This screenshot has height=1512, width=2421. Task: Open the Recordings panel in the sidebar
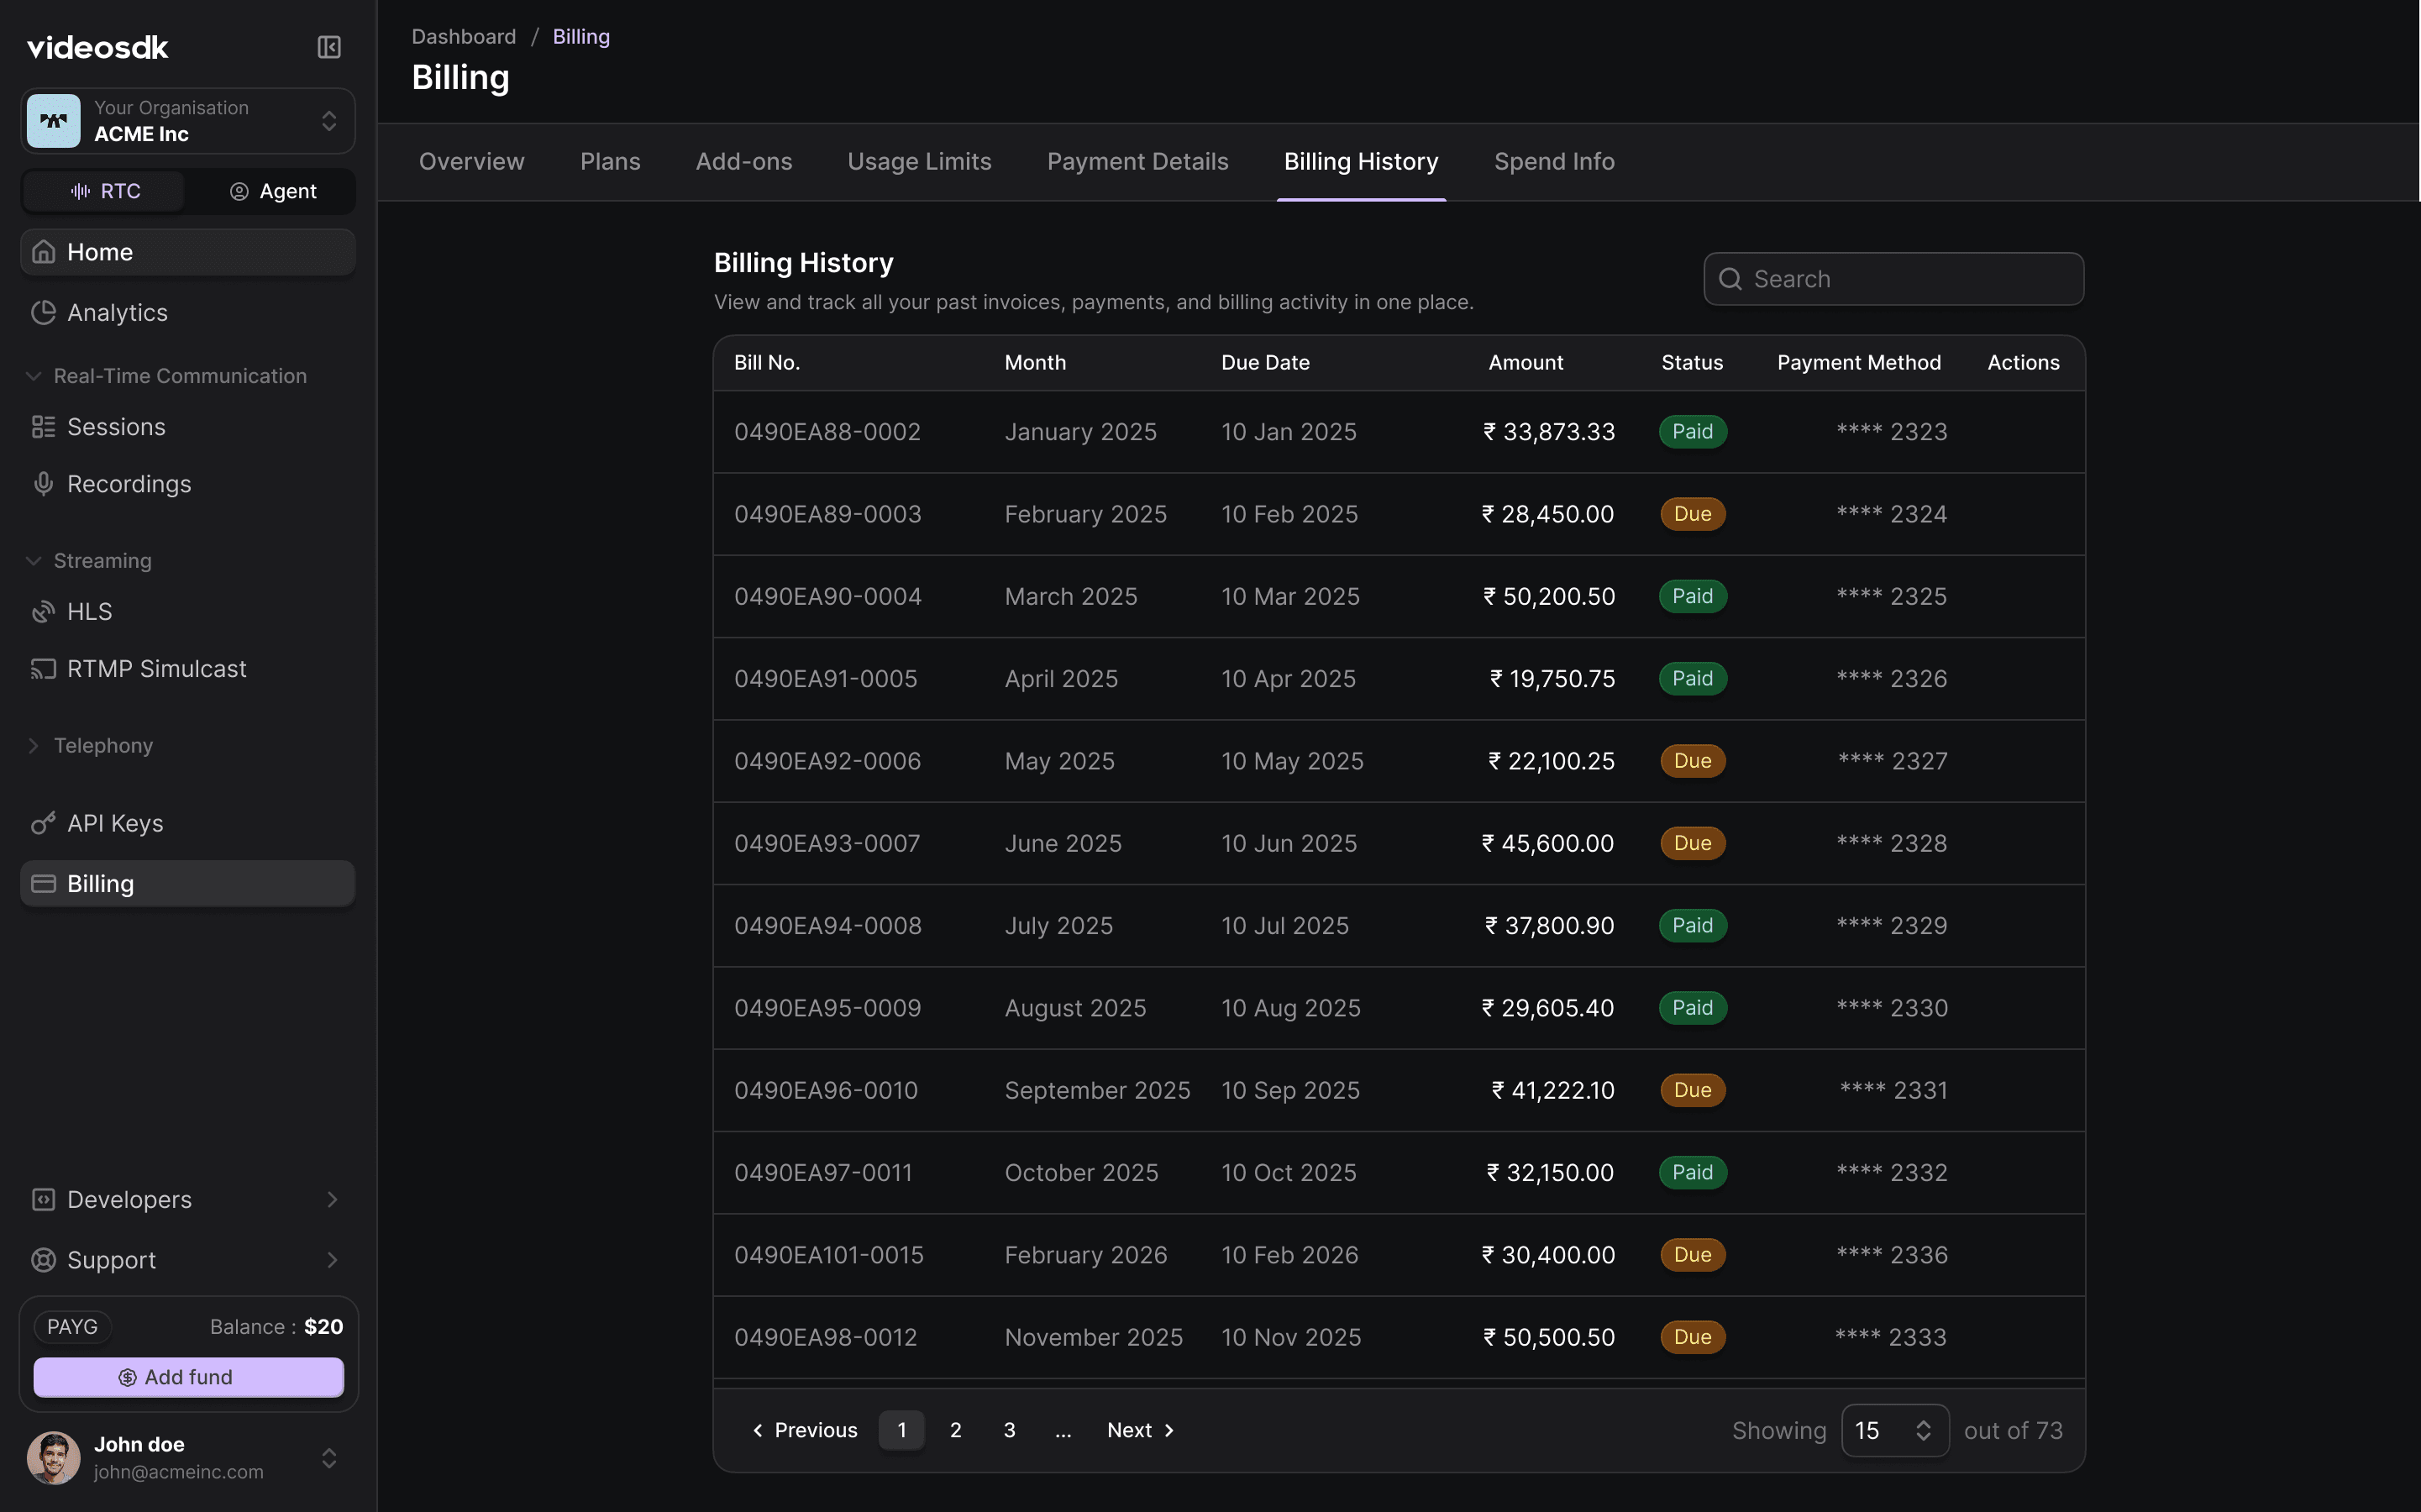pos(130,483)
